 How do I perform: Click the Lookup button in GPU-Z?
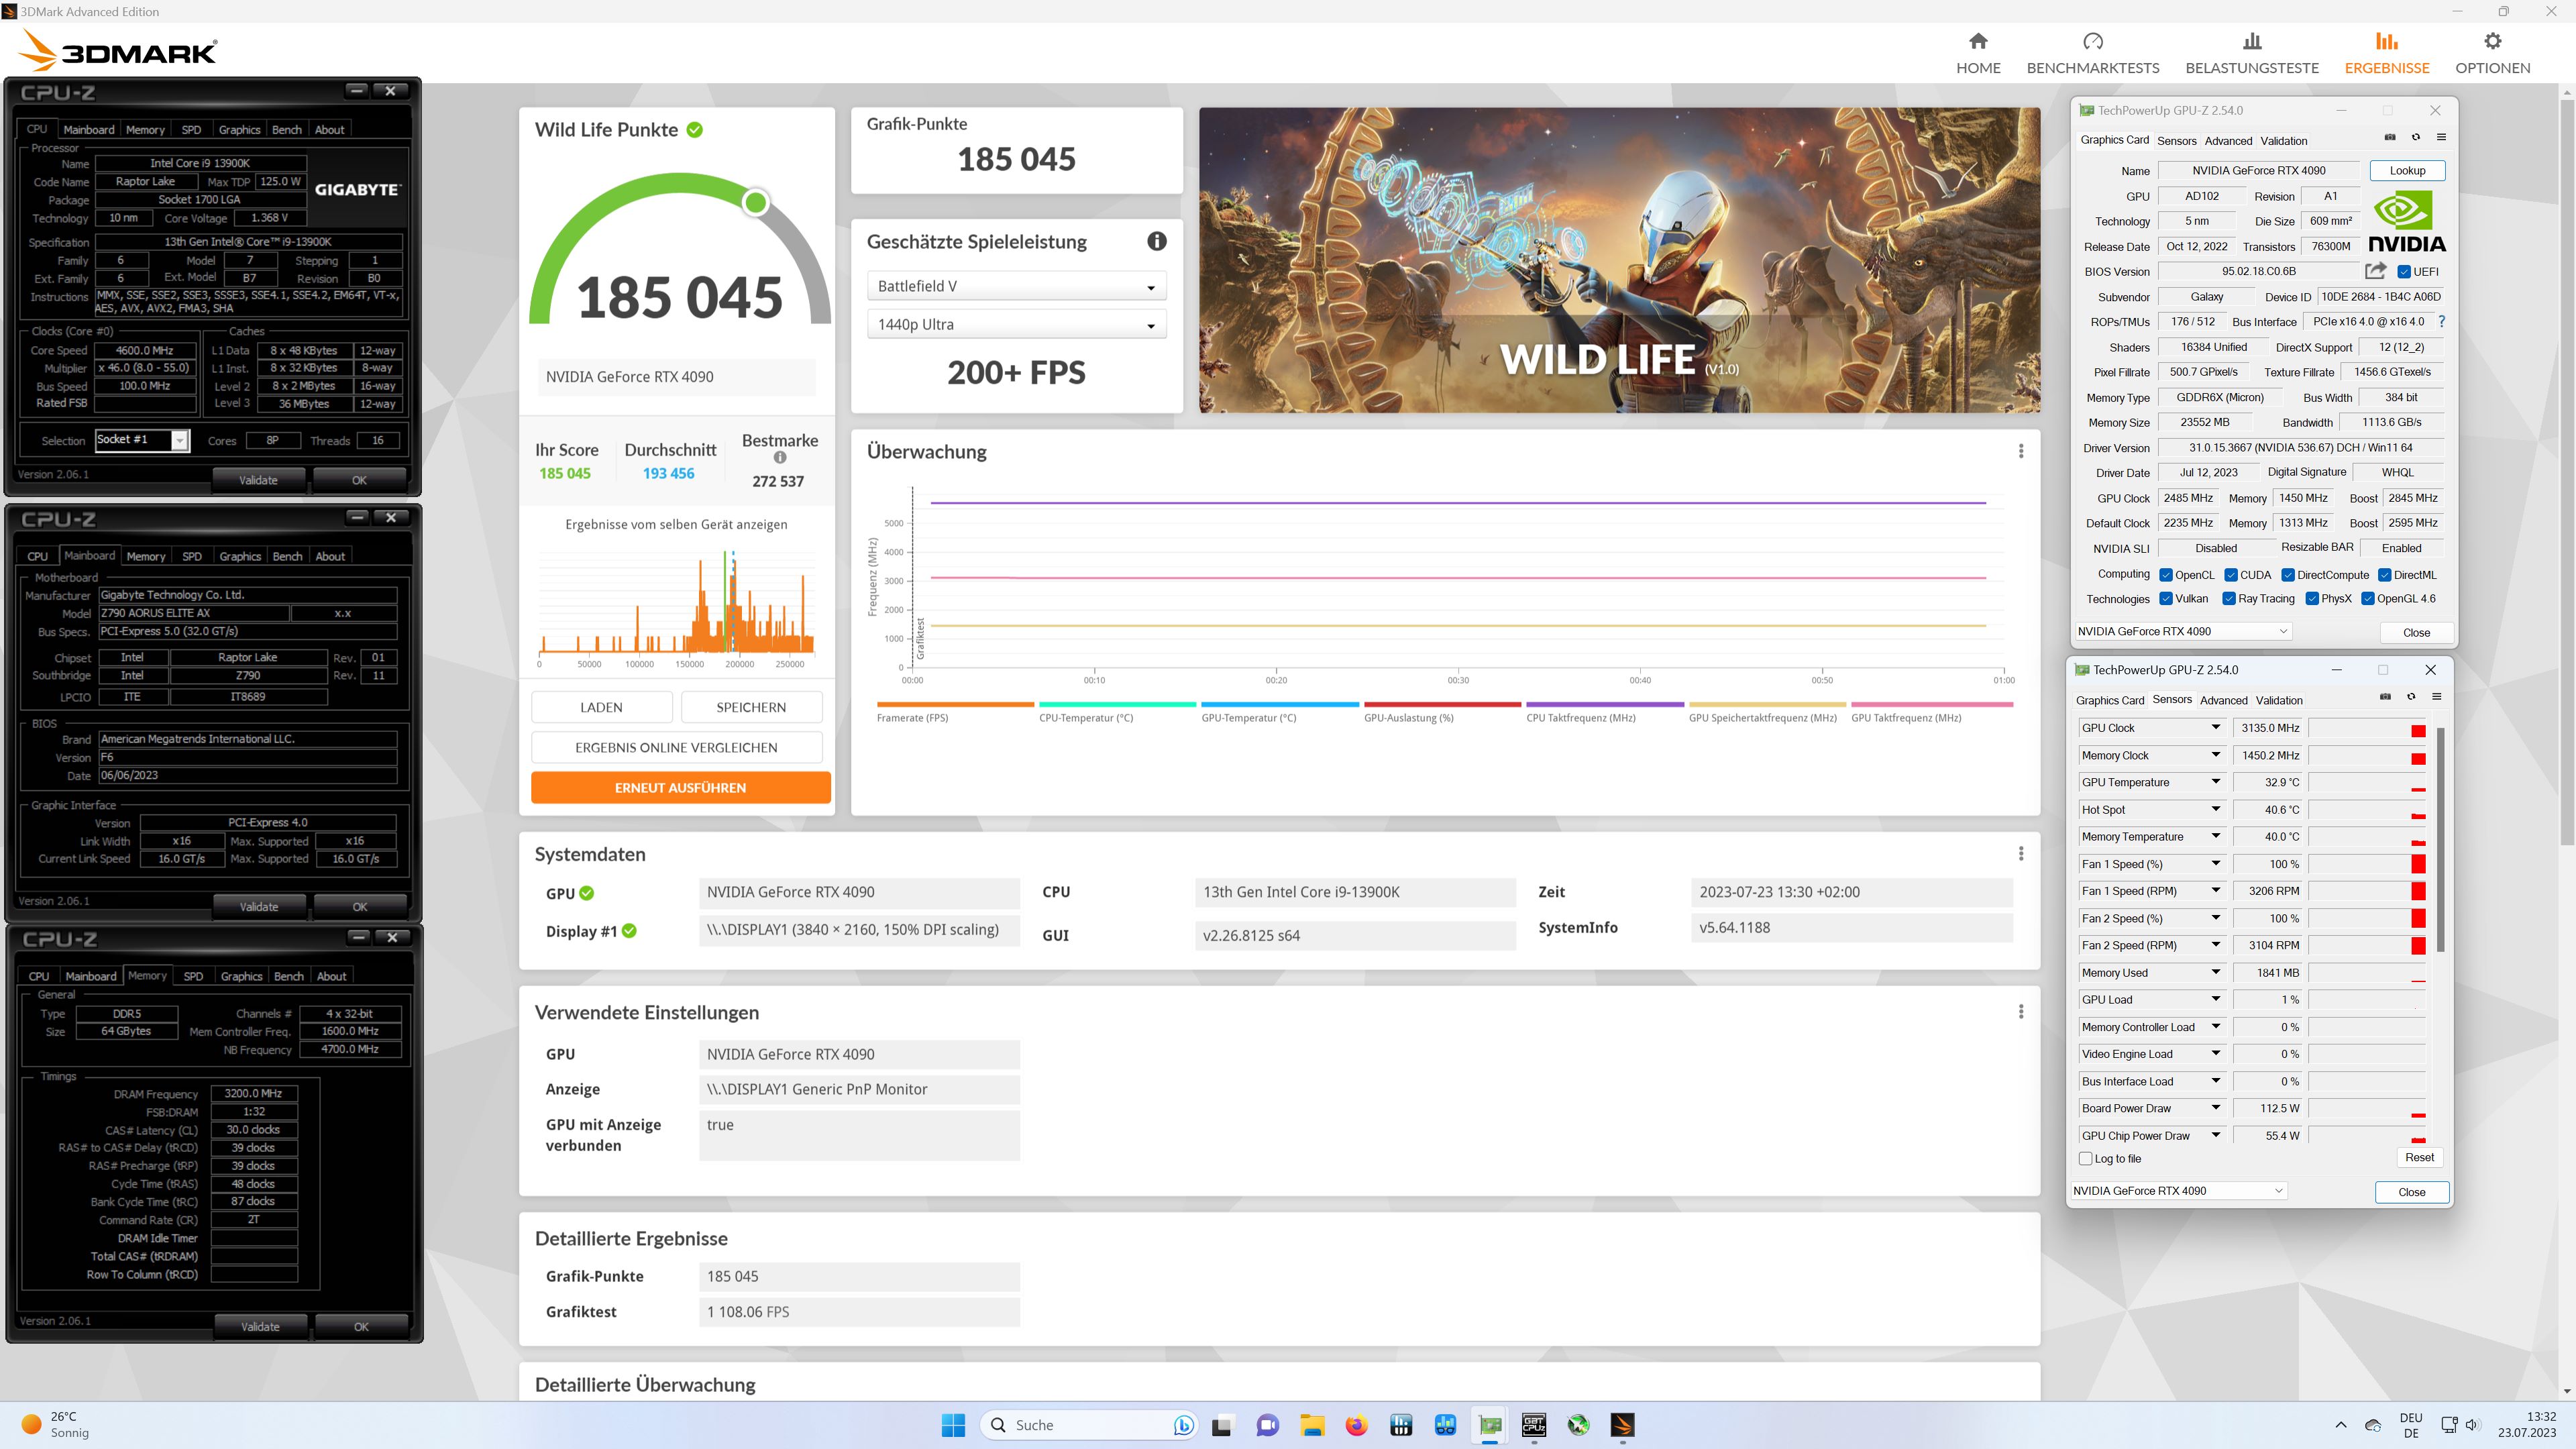coord(2407,171)
